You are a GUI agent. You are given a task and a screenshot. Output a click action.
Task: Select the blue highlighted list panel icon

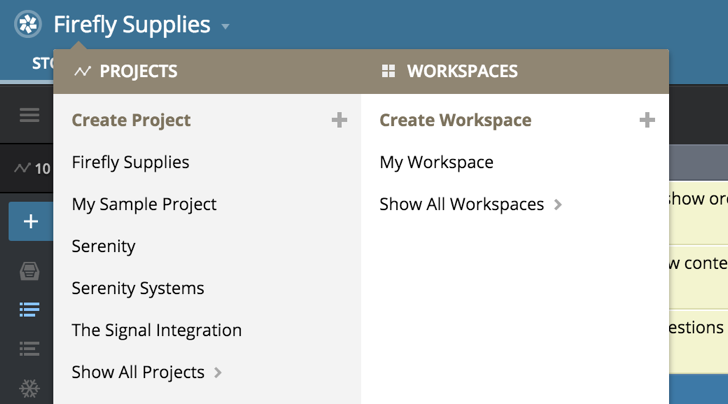point(30,310)
